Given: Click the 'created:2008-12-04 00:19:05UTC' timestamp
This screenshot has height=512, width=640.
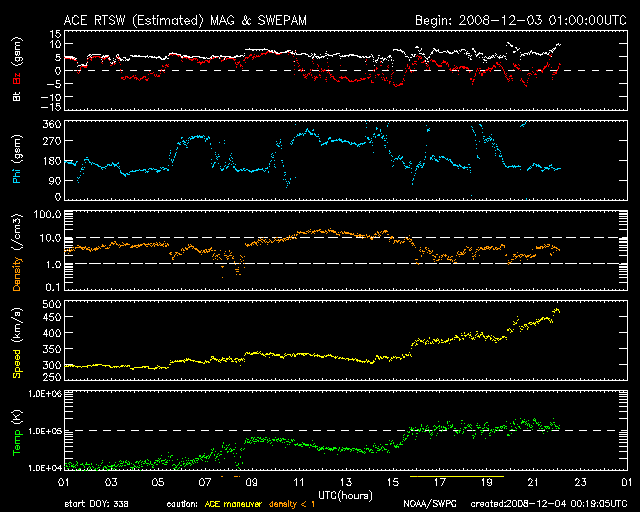Looking at the screenshot, I should 549,504.
